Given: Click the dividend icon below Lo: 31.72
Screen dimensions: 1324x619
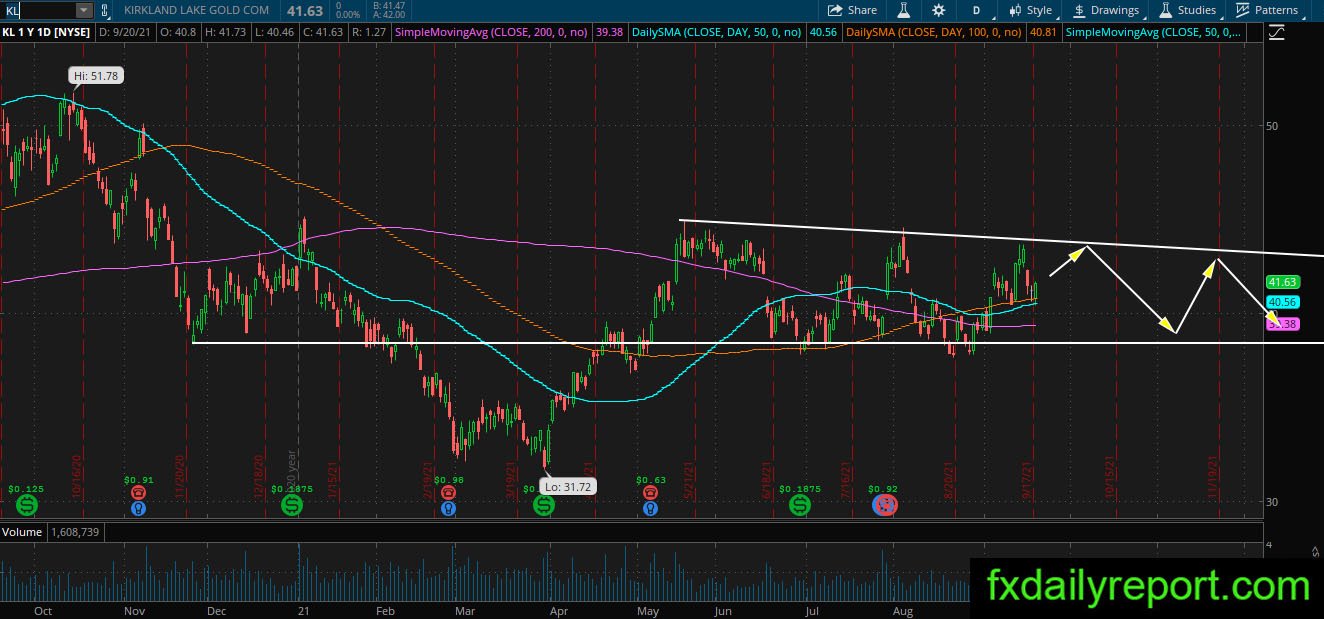Looking at the screenshot, I should coord(543,506).
